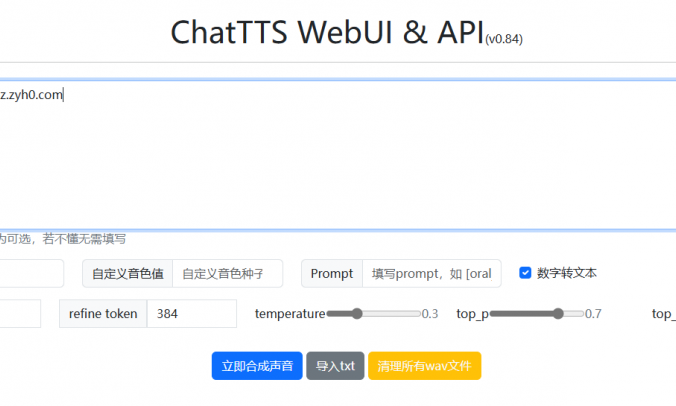The height and width of the screenshot is (406, 676).
Task: Focus the main text area containing z.zyh0.com
Action: click(338, 155)
